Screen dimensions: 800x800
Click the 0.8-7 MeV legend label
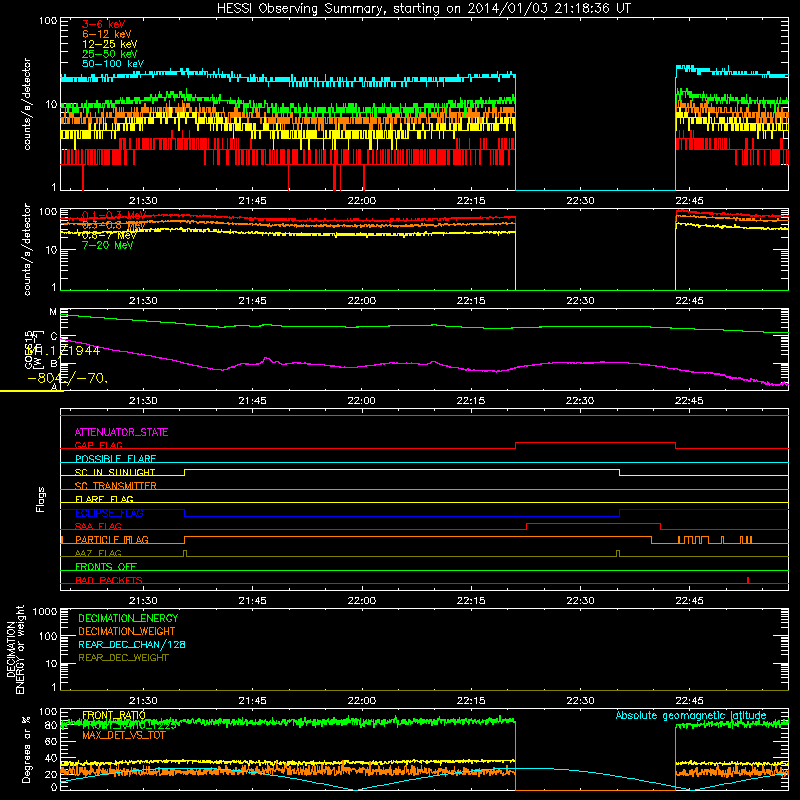click(x=109, y=235)
